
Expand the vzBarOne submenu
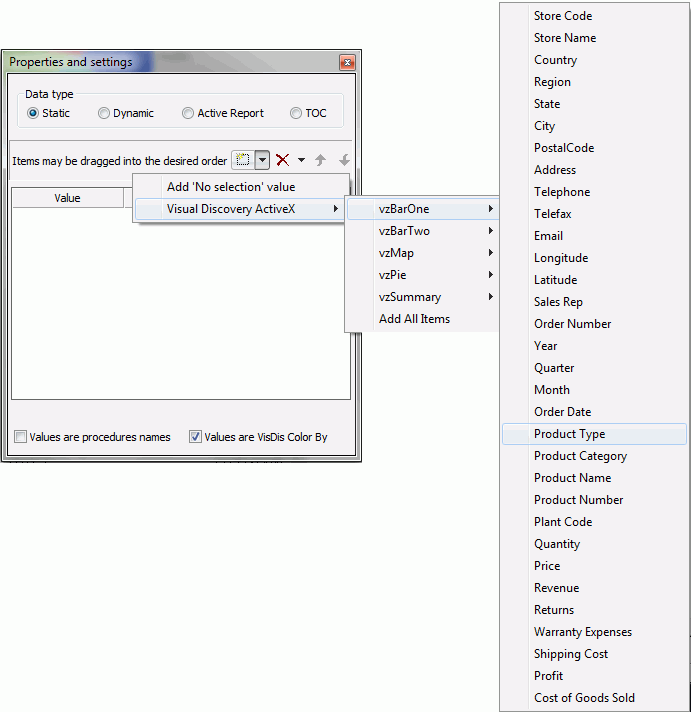click(x=423, y=209)
